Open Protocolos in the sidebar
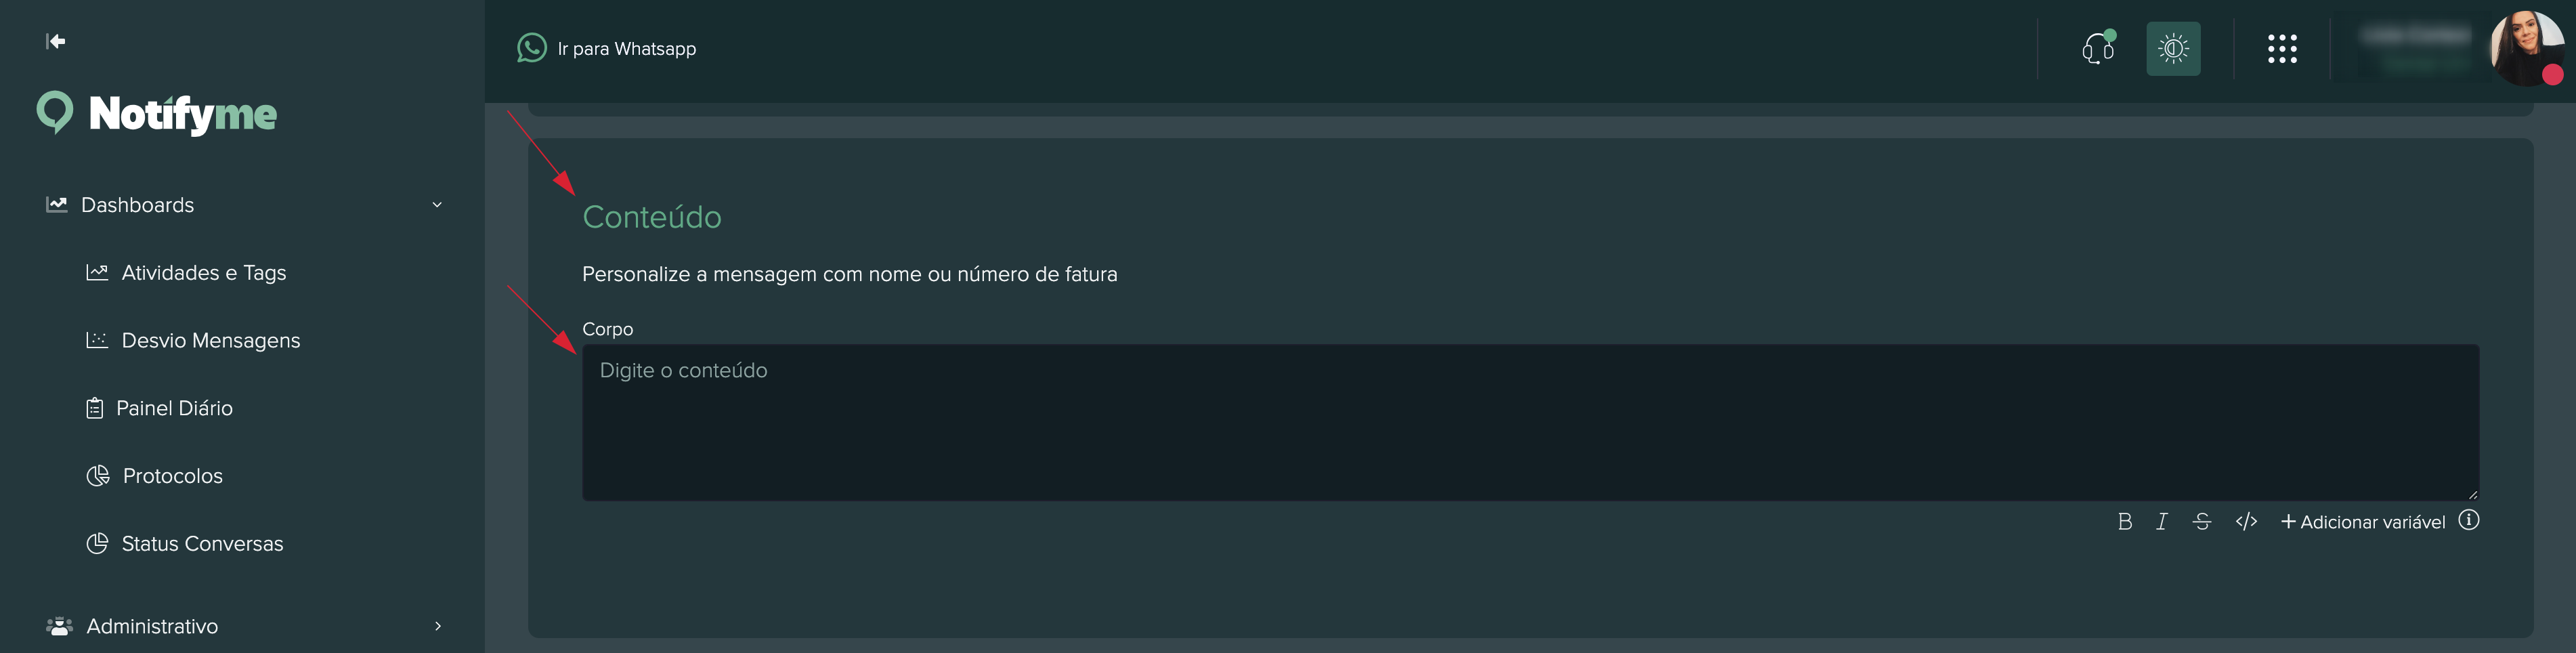 click(172, 476)
